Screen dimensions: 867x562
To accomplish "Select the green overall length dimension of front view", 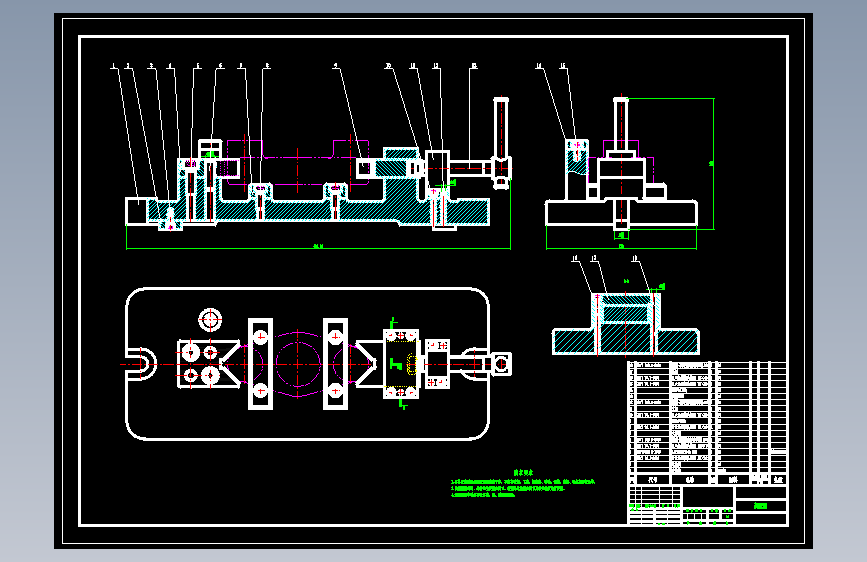I will [318, 248].
